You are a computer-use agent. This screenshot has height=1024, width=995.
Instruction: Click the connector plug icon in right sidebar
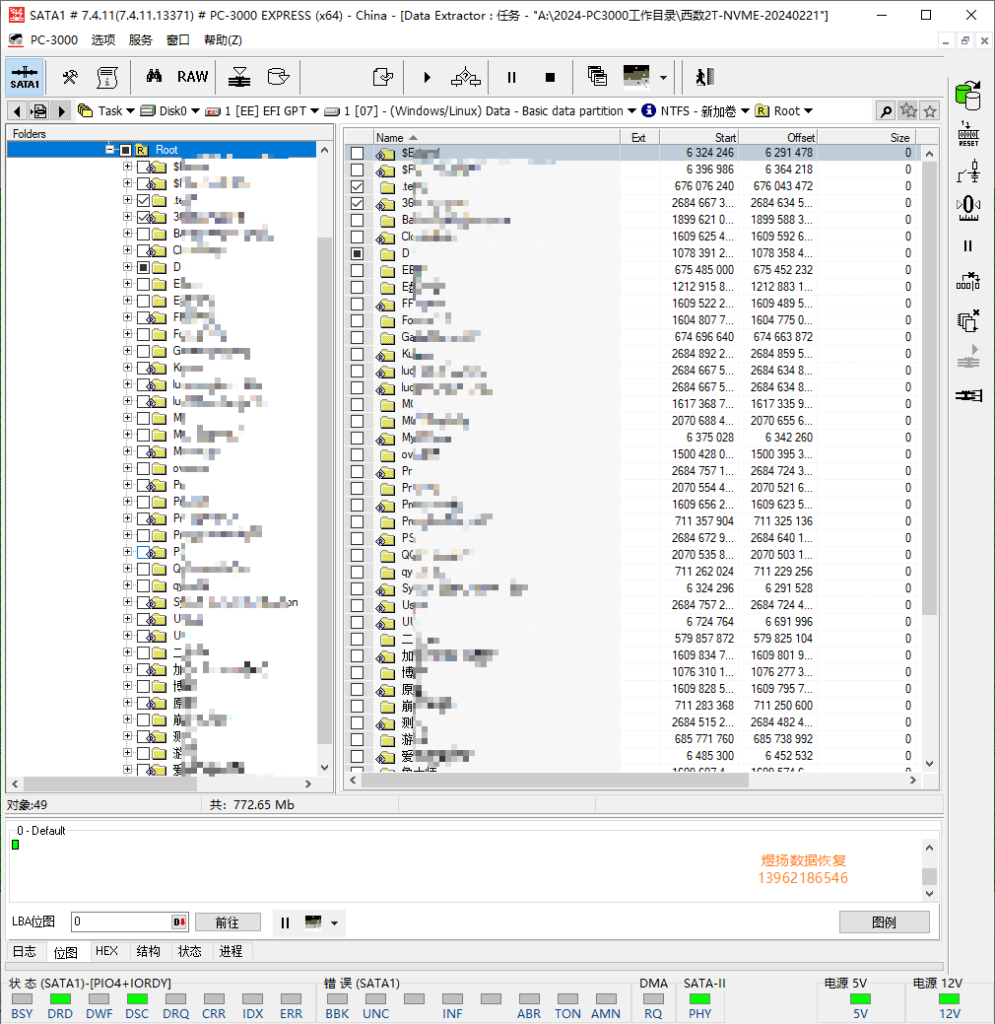968,395
